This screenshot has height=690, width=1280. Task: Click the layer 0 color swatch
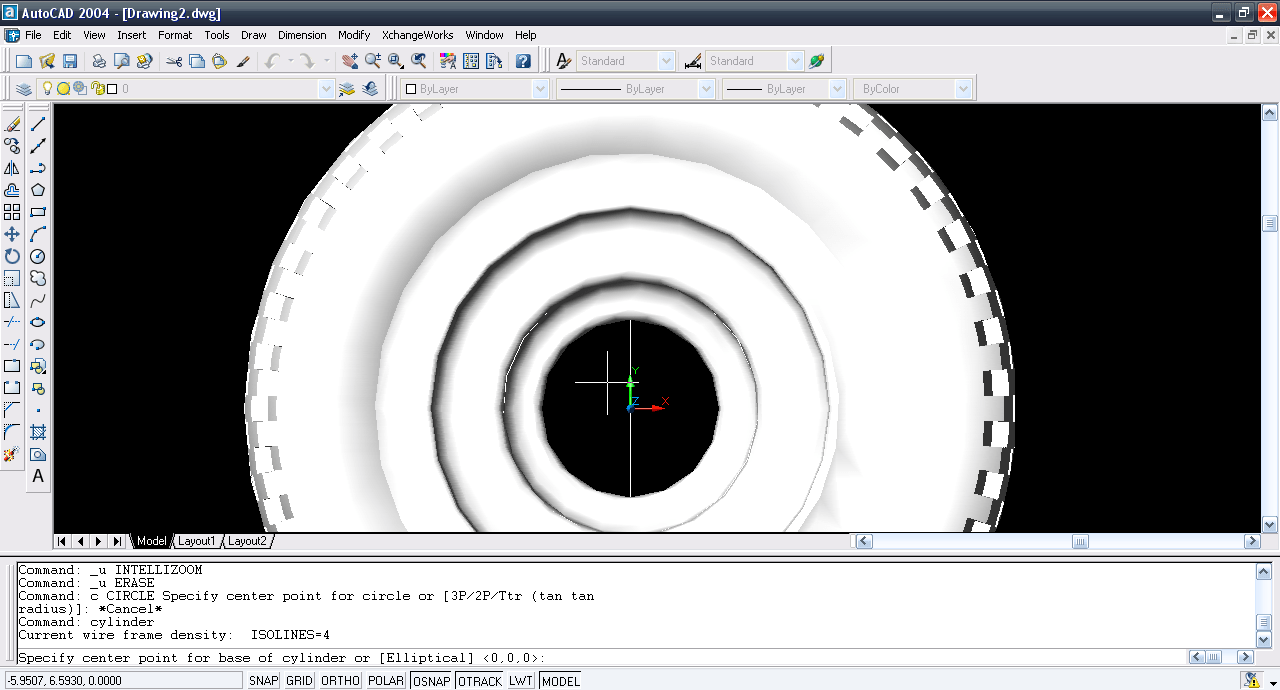click(x=112, y=89)
